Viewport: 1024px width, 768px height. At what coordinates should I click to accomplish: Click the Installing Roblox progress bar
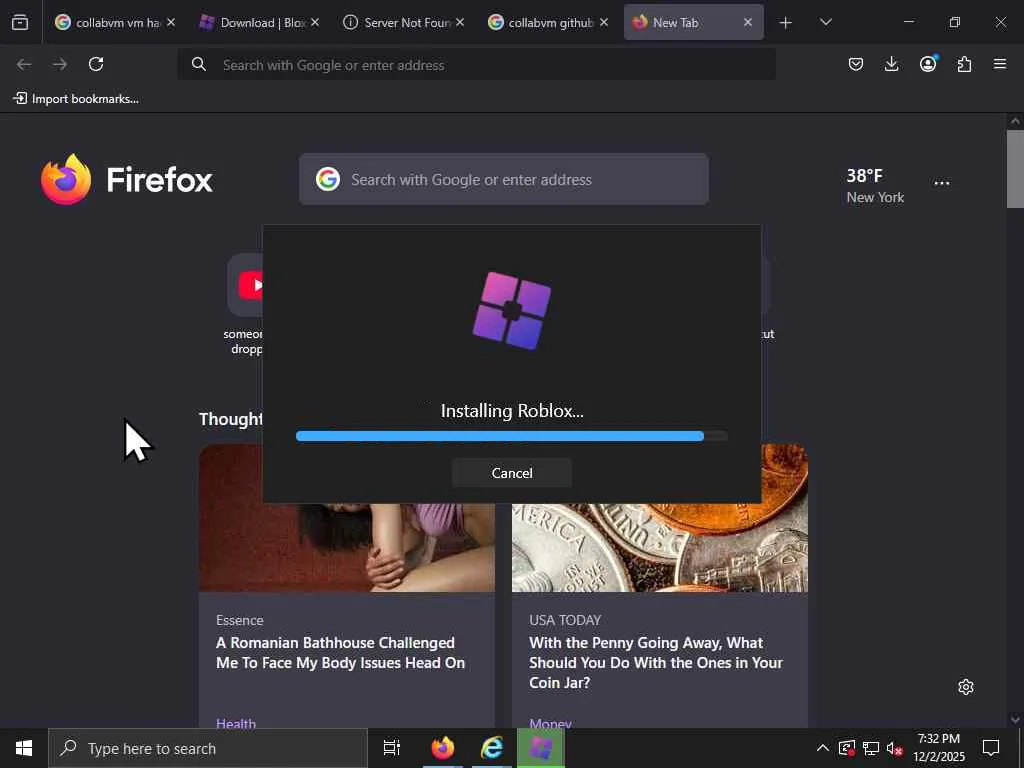click(x=512, y=436)
